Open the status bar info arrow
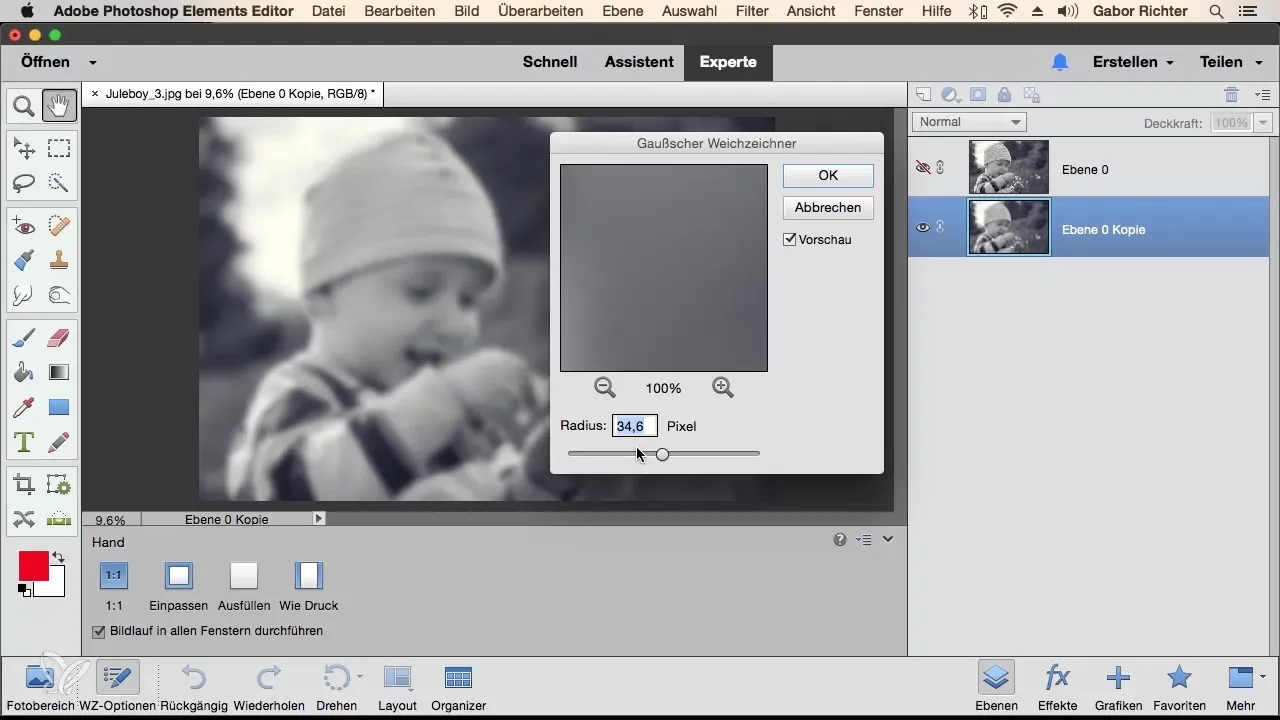1280x720 pixels. click(319, 519)
